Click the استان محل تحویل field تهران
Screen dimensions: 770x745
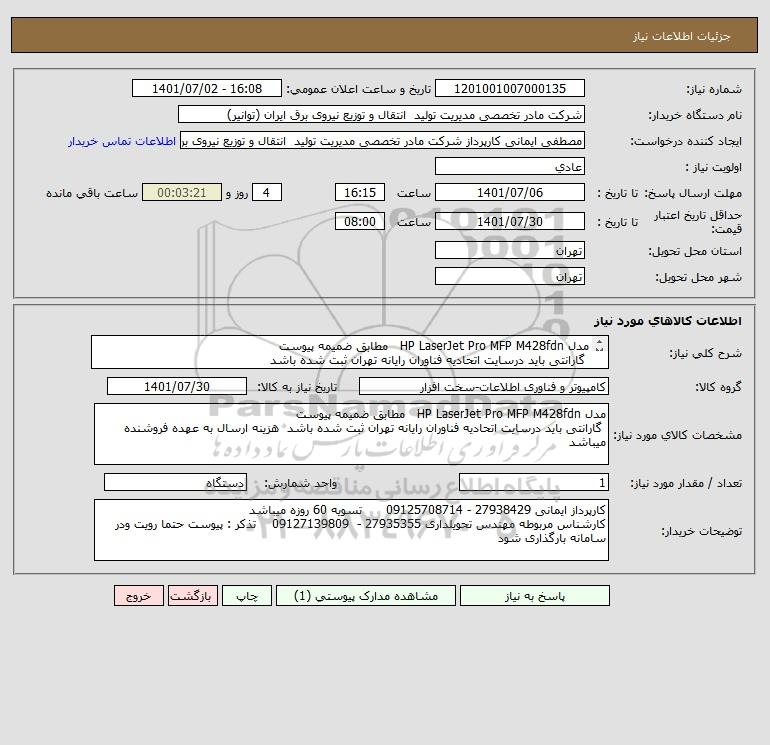(510, 250)
